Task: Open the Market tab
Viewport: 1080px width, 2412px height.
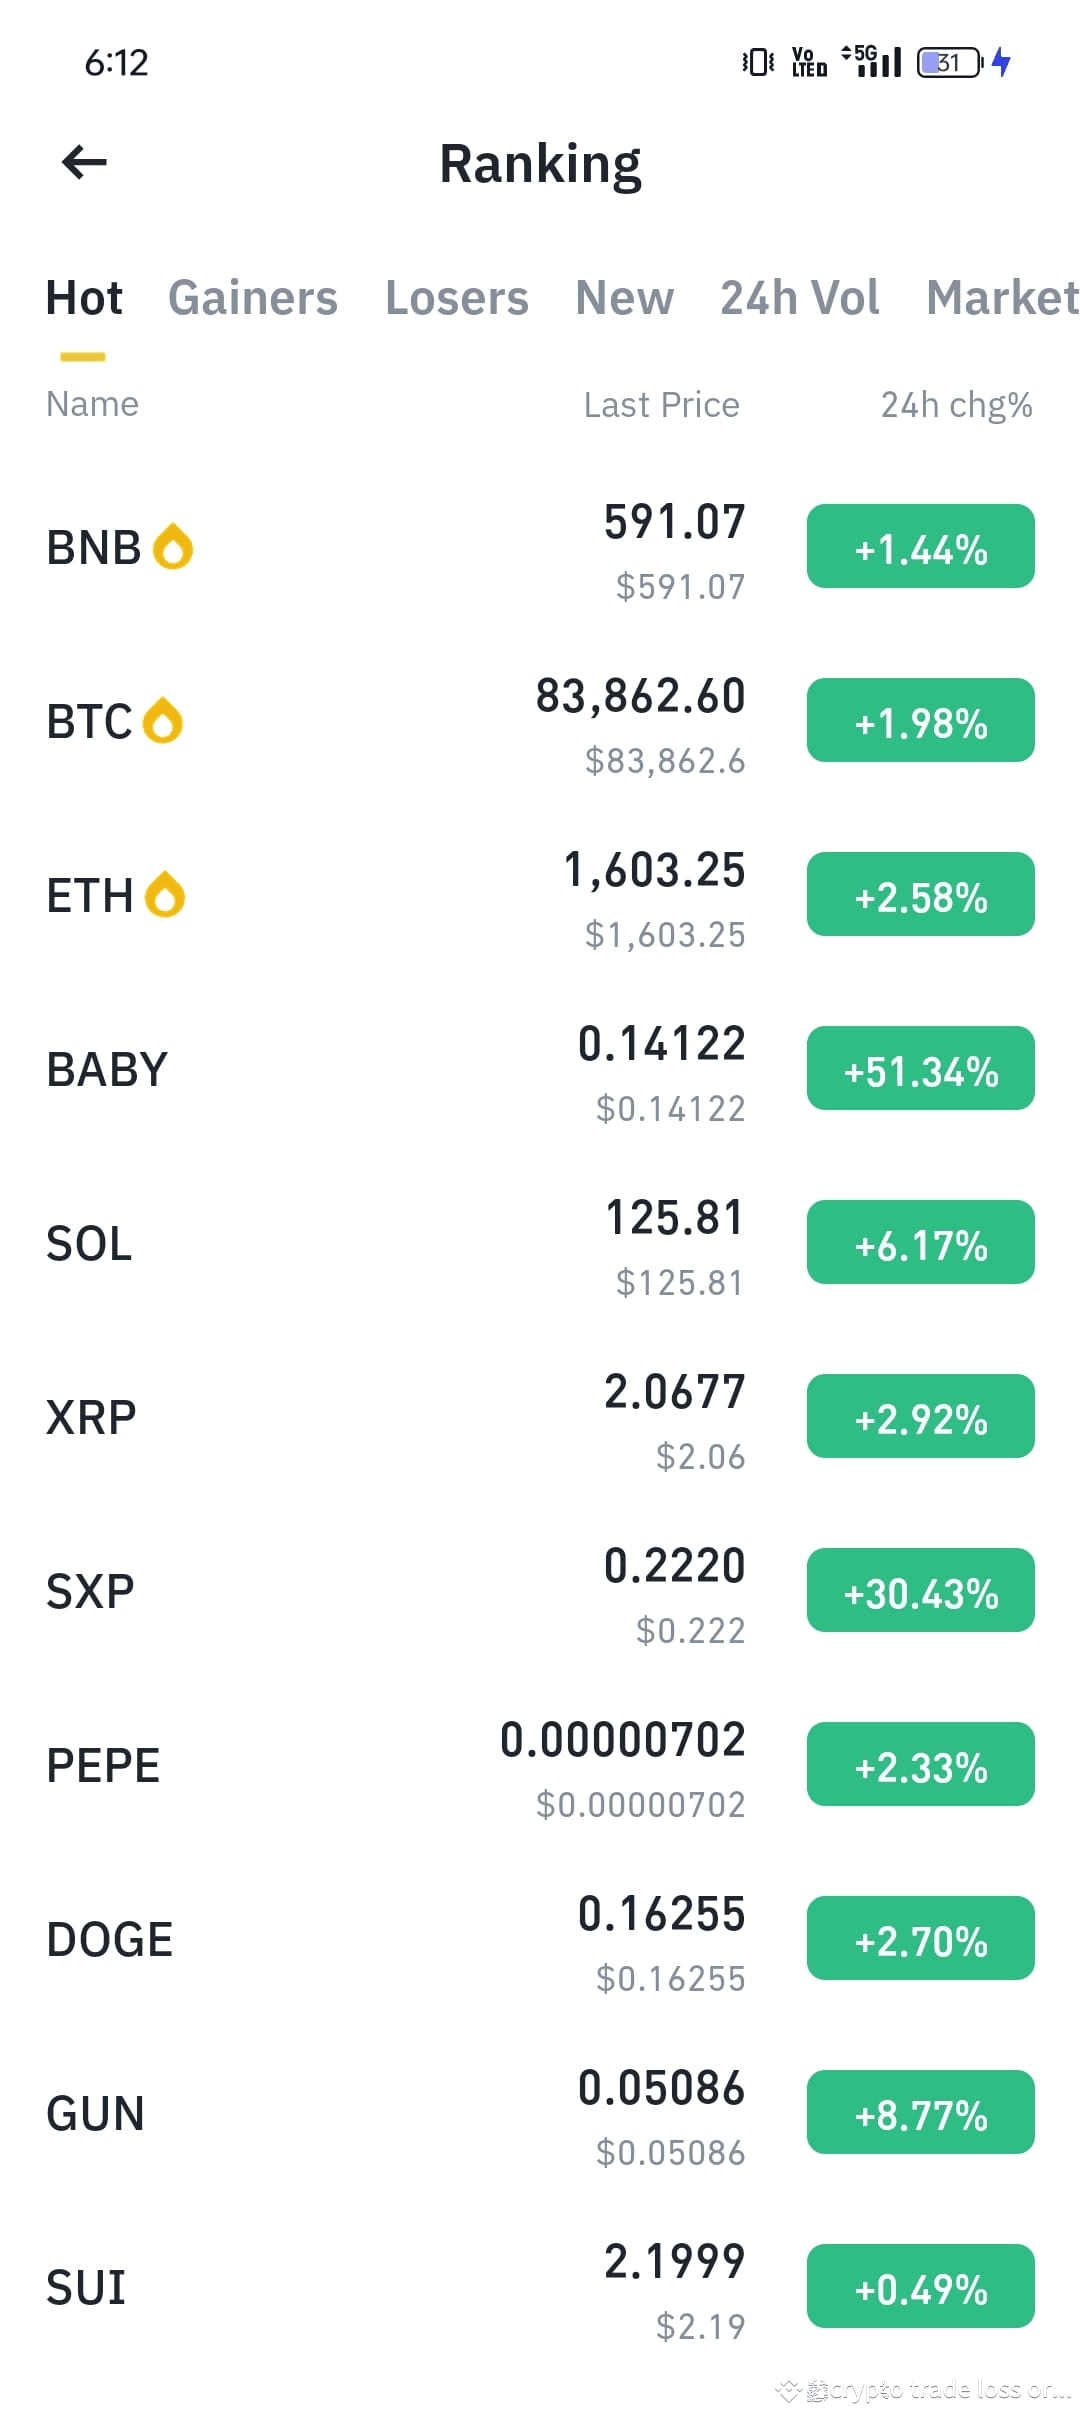Action: point(1002,298)
